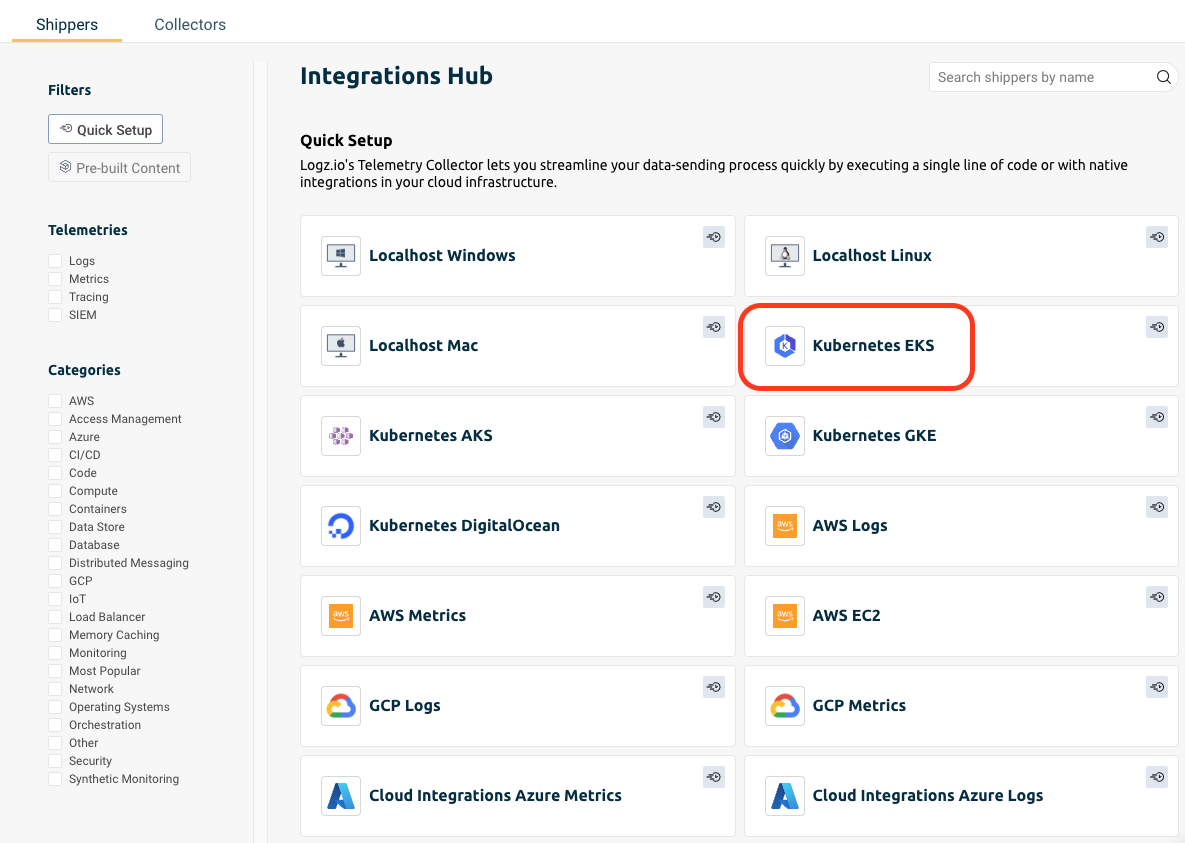
Task: Select the Orchestration category checkbox
Action: click(55, 725)
